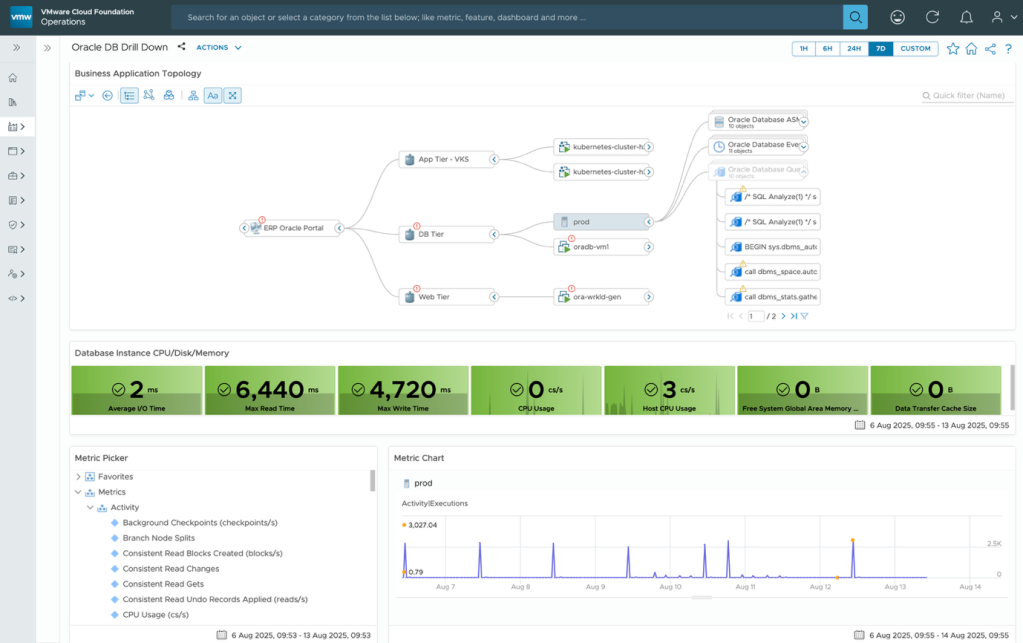
Task: Open the Actions dropdown
Action: (x=218, y=47)
